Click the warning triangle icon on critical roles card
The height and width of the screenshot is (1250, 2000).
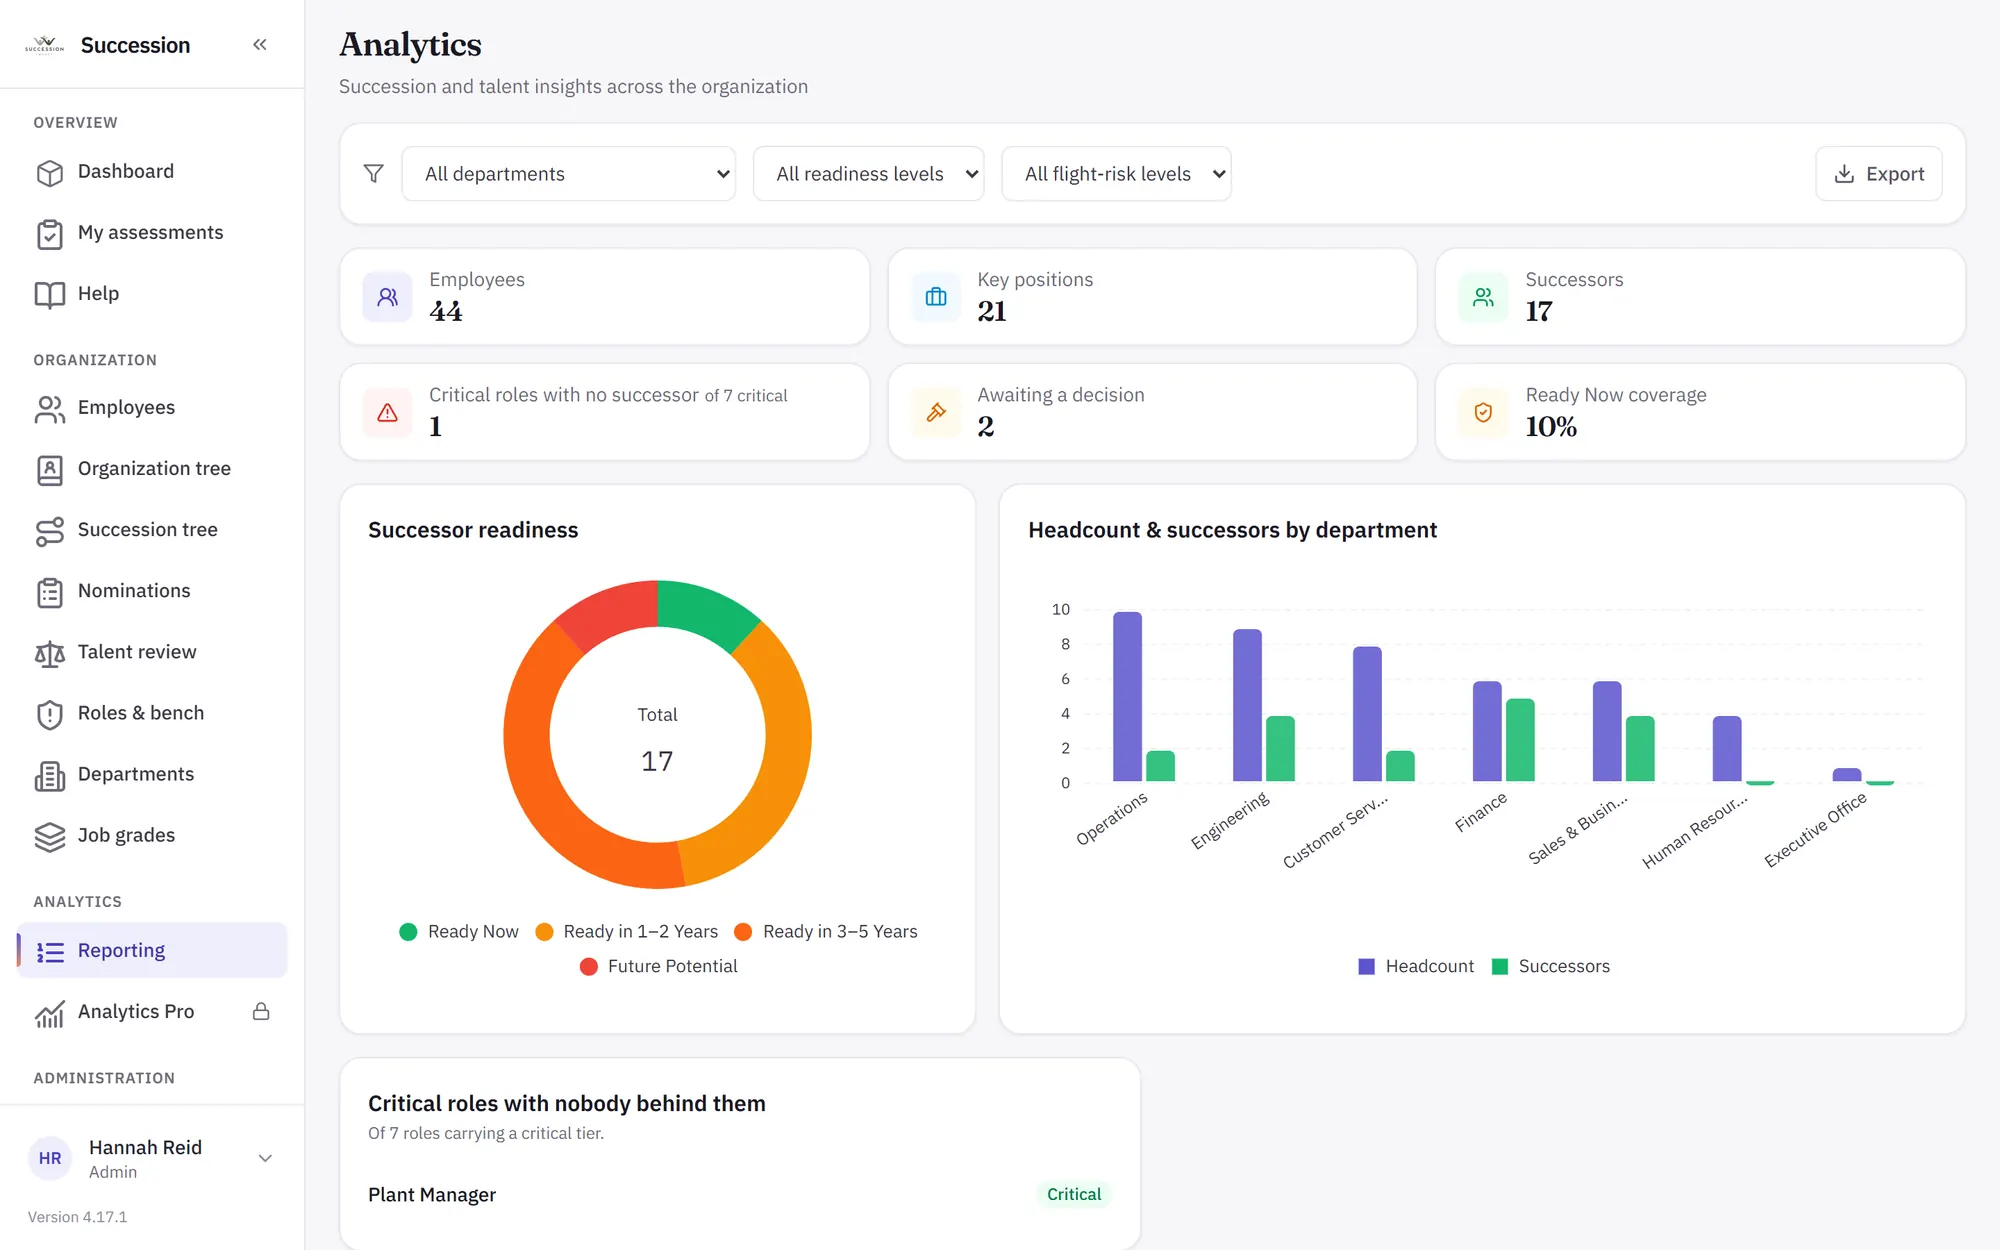[x=388, y=412]
